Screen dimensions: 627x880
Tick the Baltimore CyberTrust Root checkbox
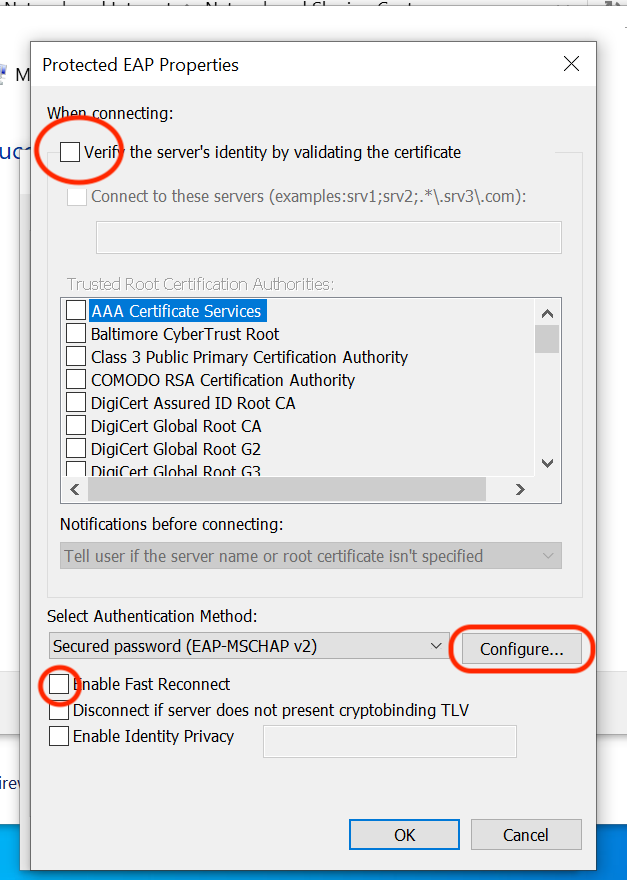[76, 334]
